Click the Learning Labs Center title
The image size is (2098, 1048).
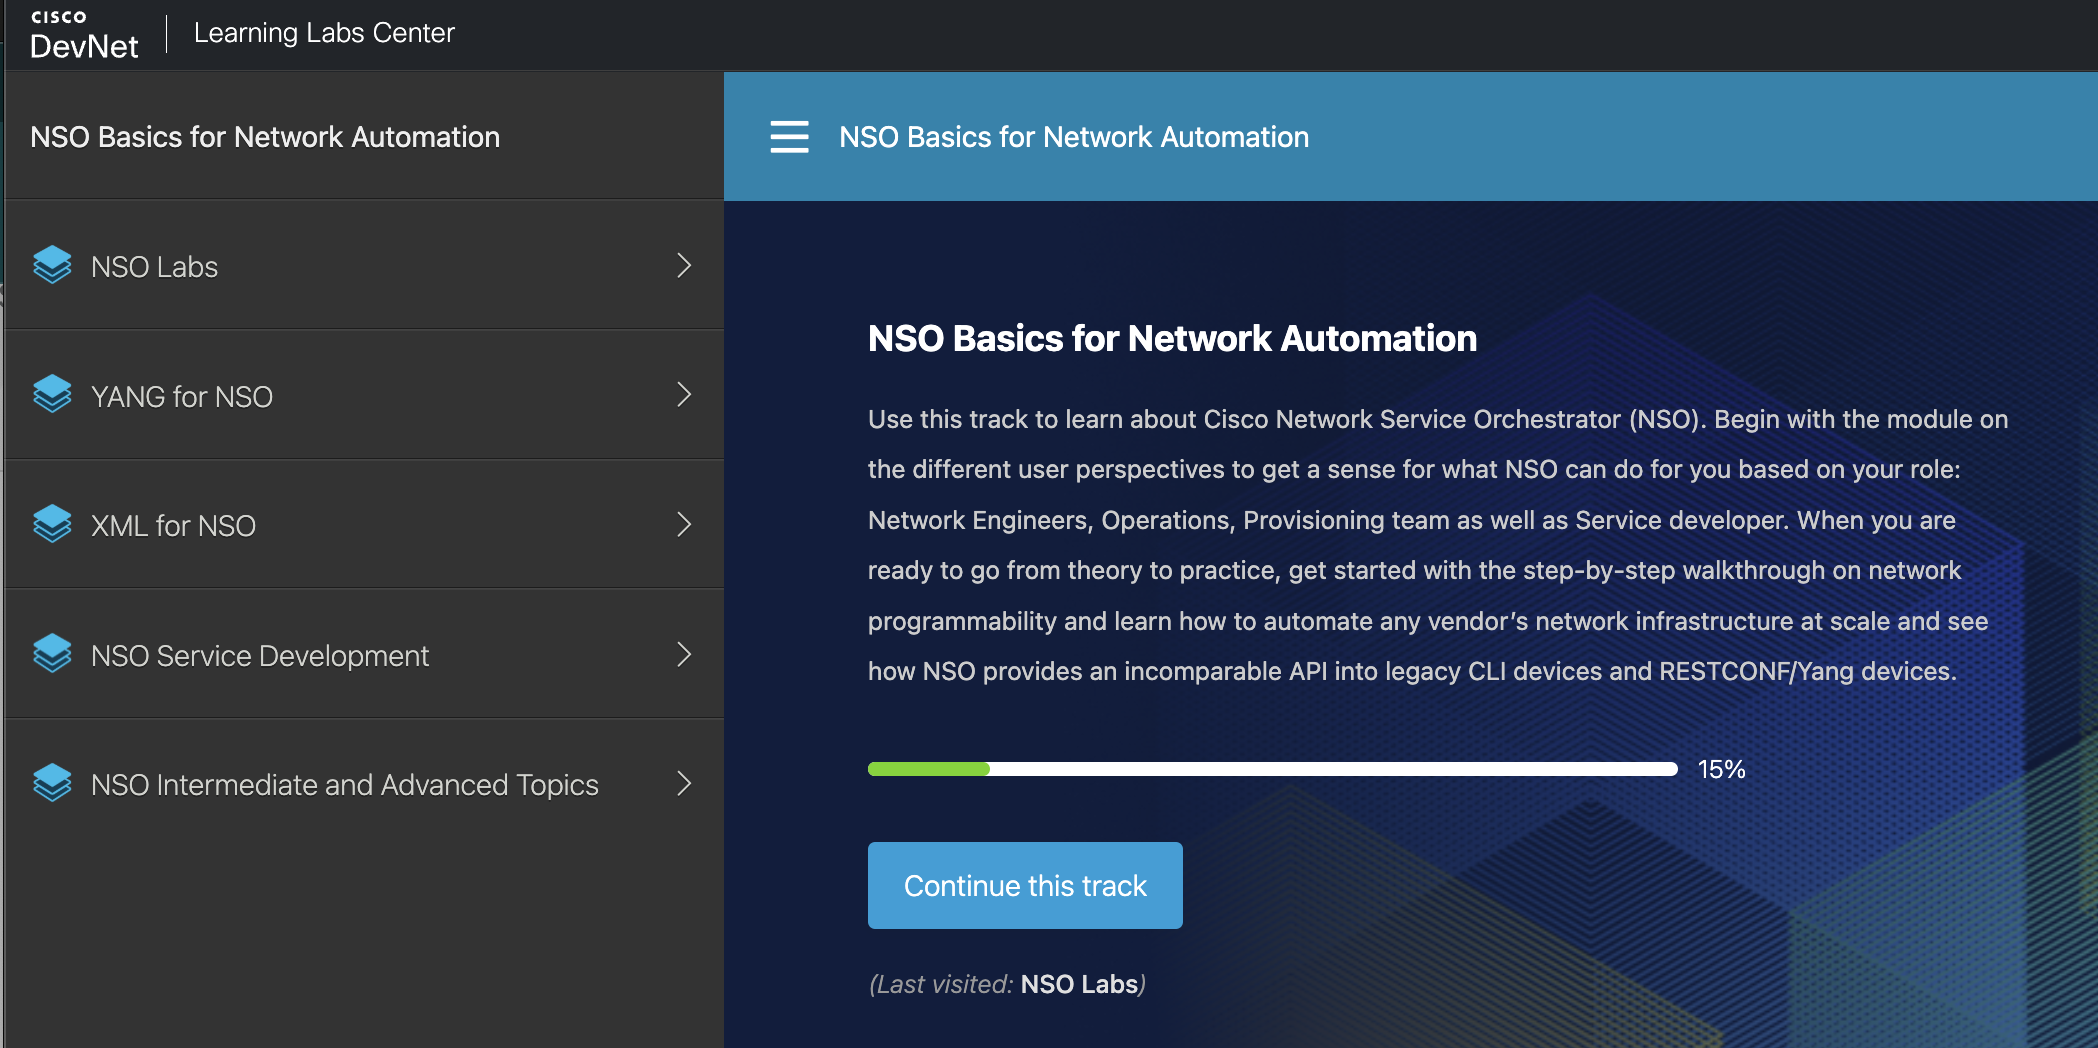[324, 32]
